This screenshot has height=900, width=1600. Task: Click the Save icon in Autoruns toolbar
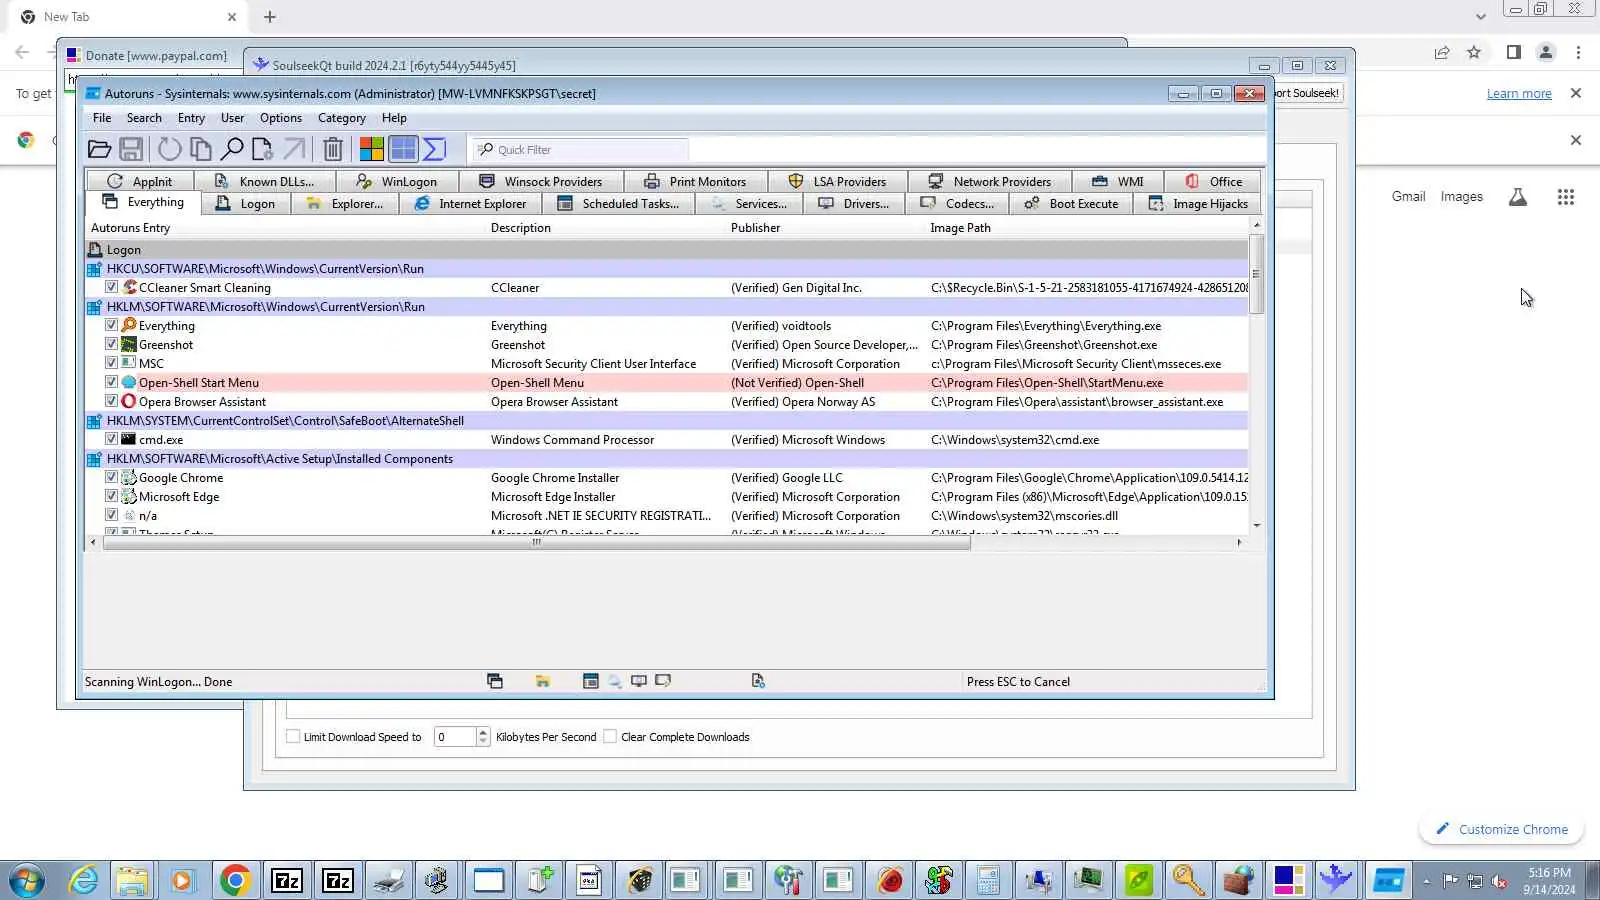point(131,150)
